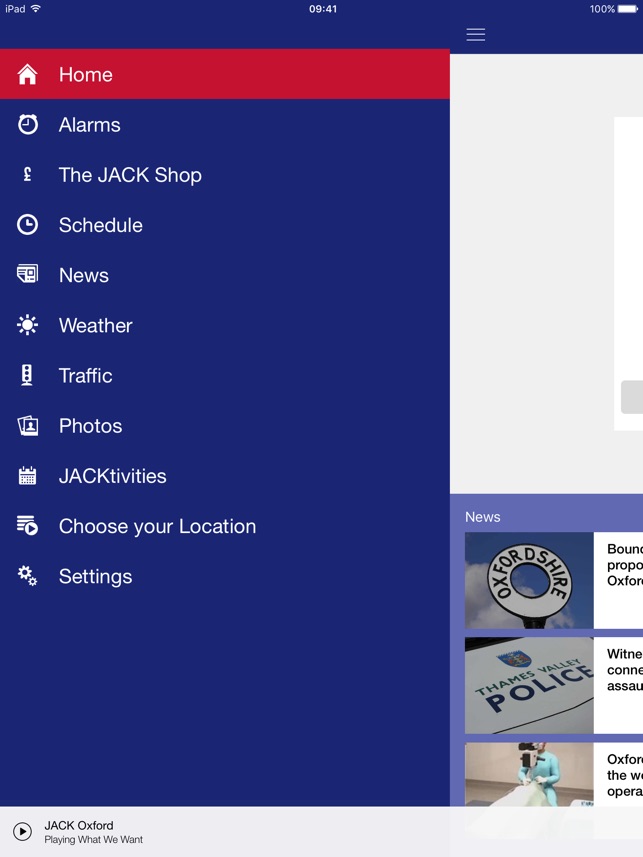This screenshot has height=857, width=643.
Task: Tap the battery indicator in status bar
Action: click(627, 9)
